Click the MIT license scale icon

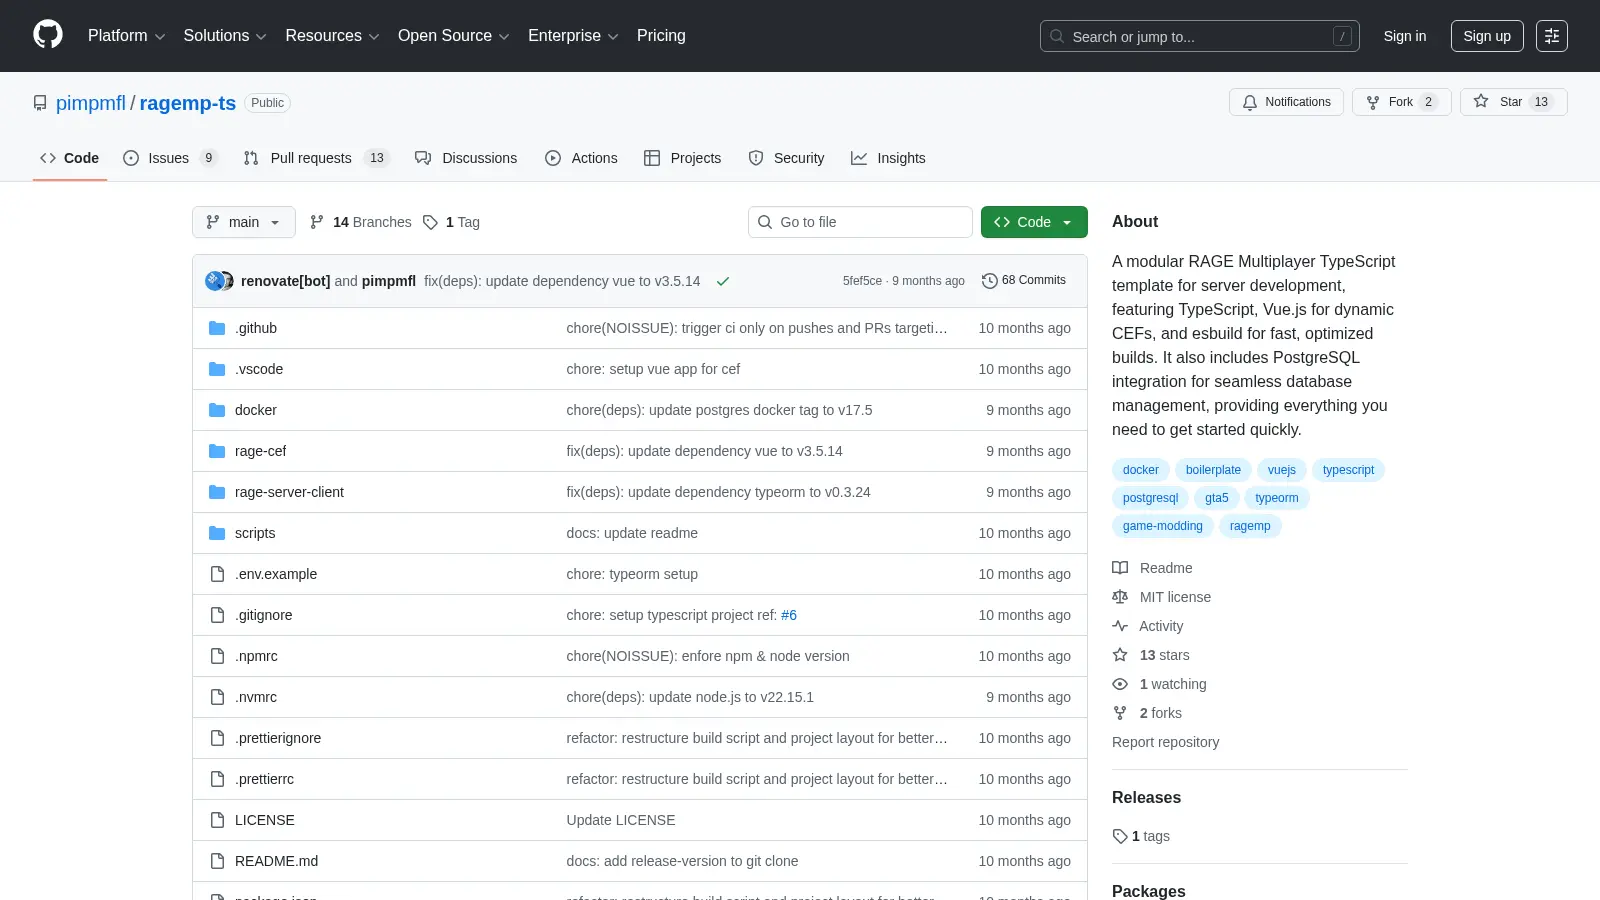[x=1120, y=597]
